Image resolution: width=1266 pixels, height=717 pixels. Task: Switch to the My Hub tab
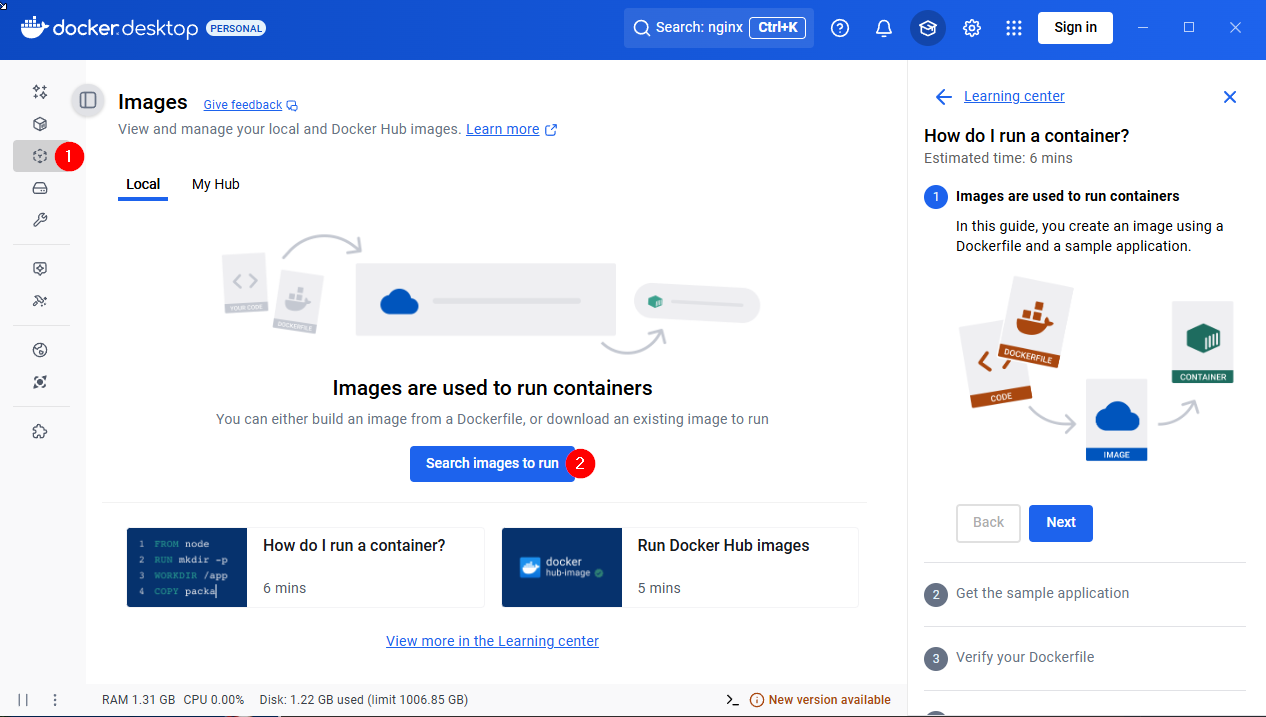216,184
